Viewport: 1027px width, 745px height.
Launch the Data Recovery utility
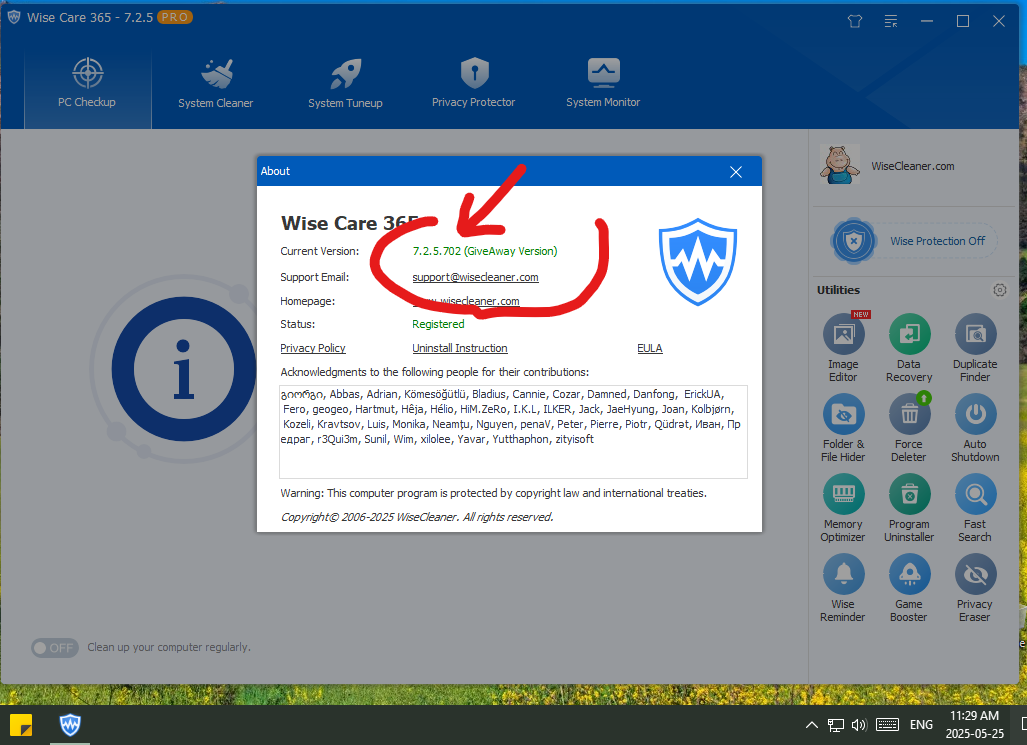(908, 347)
